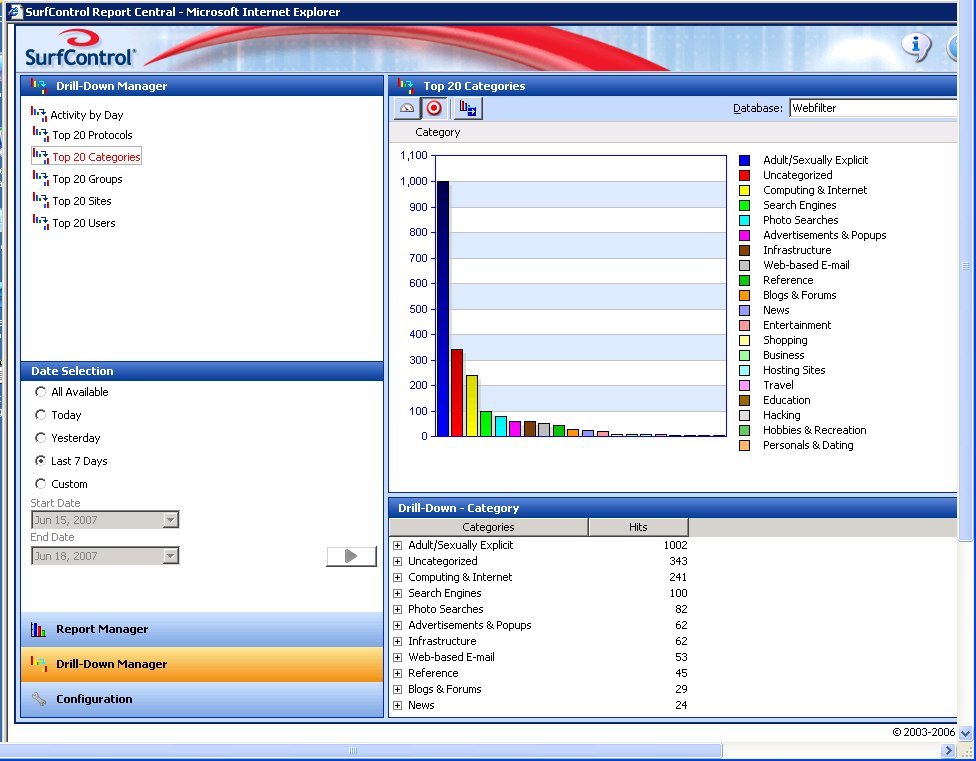Select Top 20 Users report
Screen dimensions: 976x761
coord(83,223)
